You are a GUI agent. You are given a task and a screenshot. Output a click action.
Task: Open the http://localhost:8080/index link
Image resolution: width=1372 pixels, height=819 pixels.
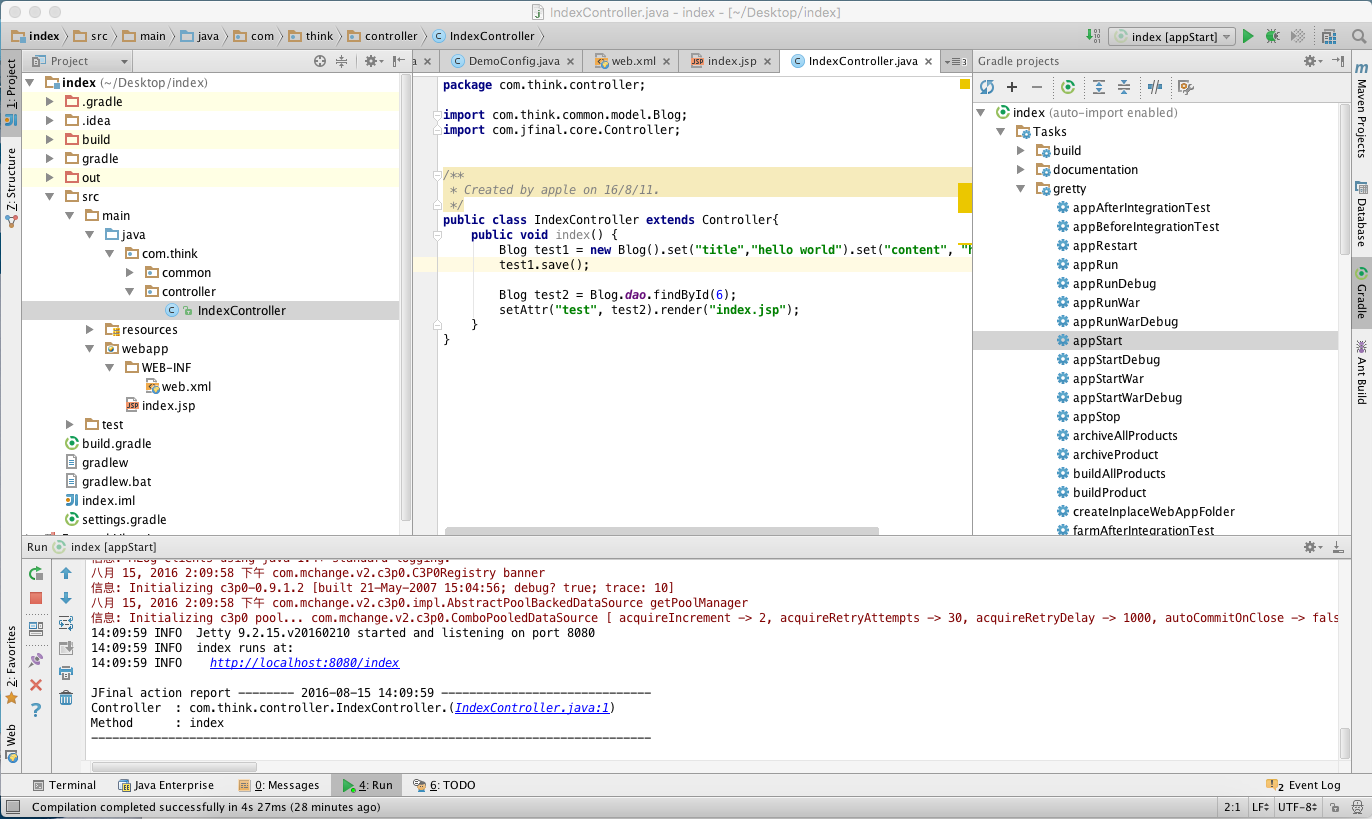point(304,663)
